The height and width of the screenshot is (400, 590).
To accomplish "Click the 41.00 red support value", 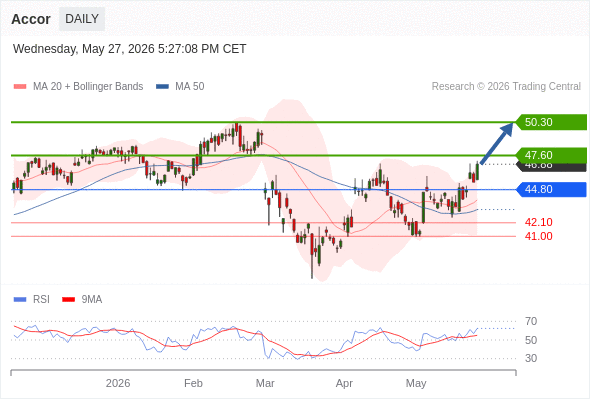I will pyautogui.click(x=538, y=236).
